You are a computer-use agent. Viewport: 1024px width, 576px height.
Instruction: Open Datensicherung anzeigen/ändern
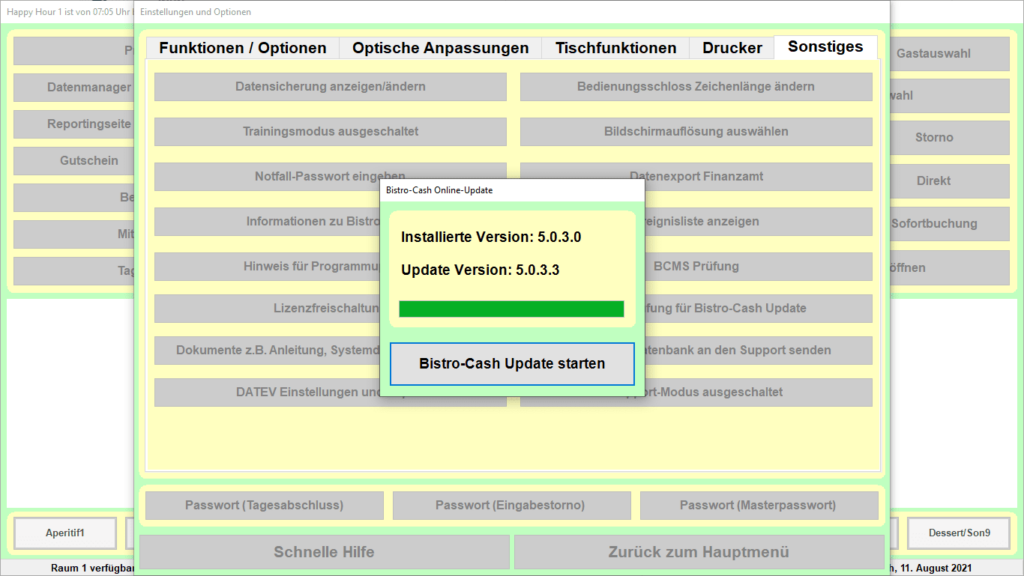pos(330,87)
